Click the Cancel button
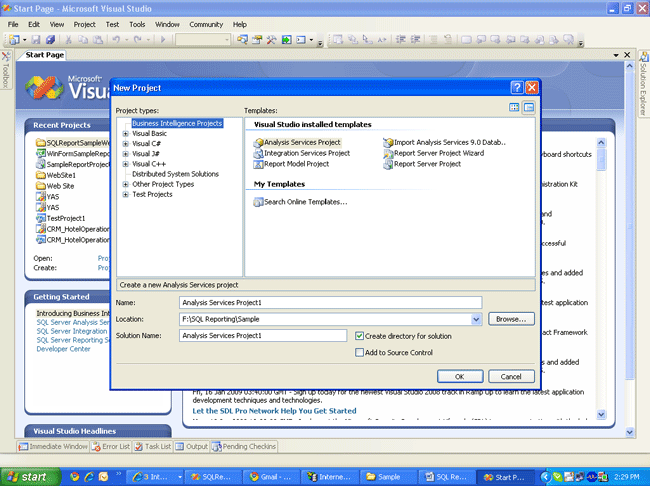 coord(511,377)
